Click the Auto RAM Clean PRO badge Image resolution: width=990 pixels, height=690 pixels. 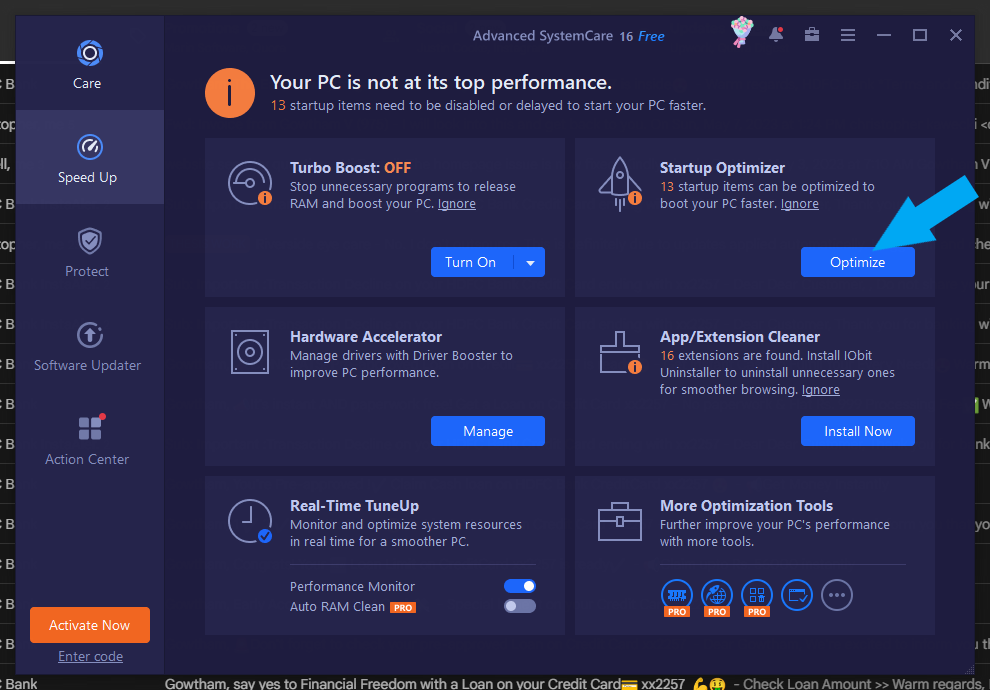(403, 608)
